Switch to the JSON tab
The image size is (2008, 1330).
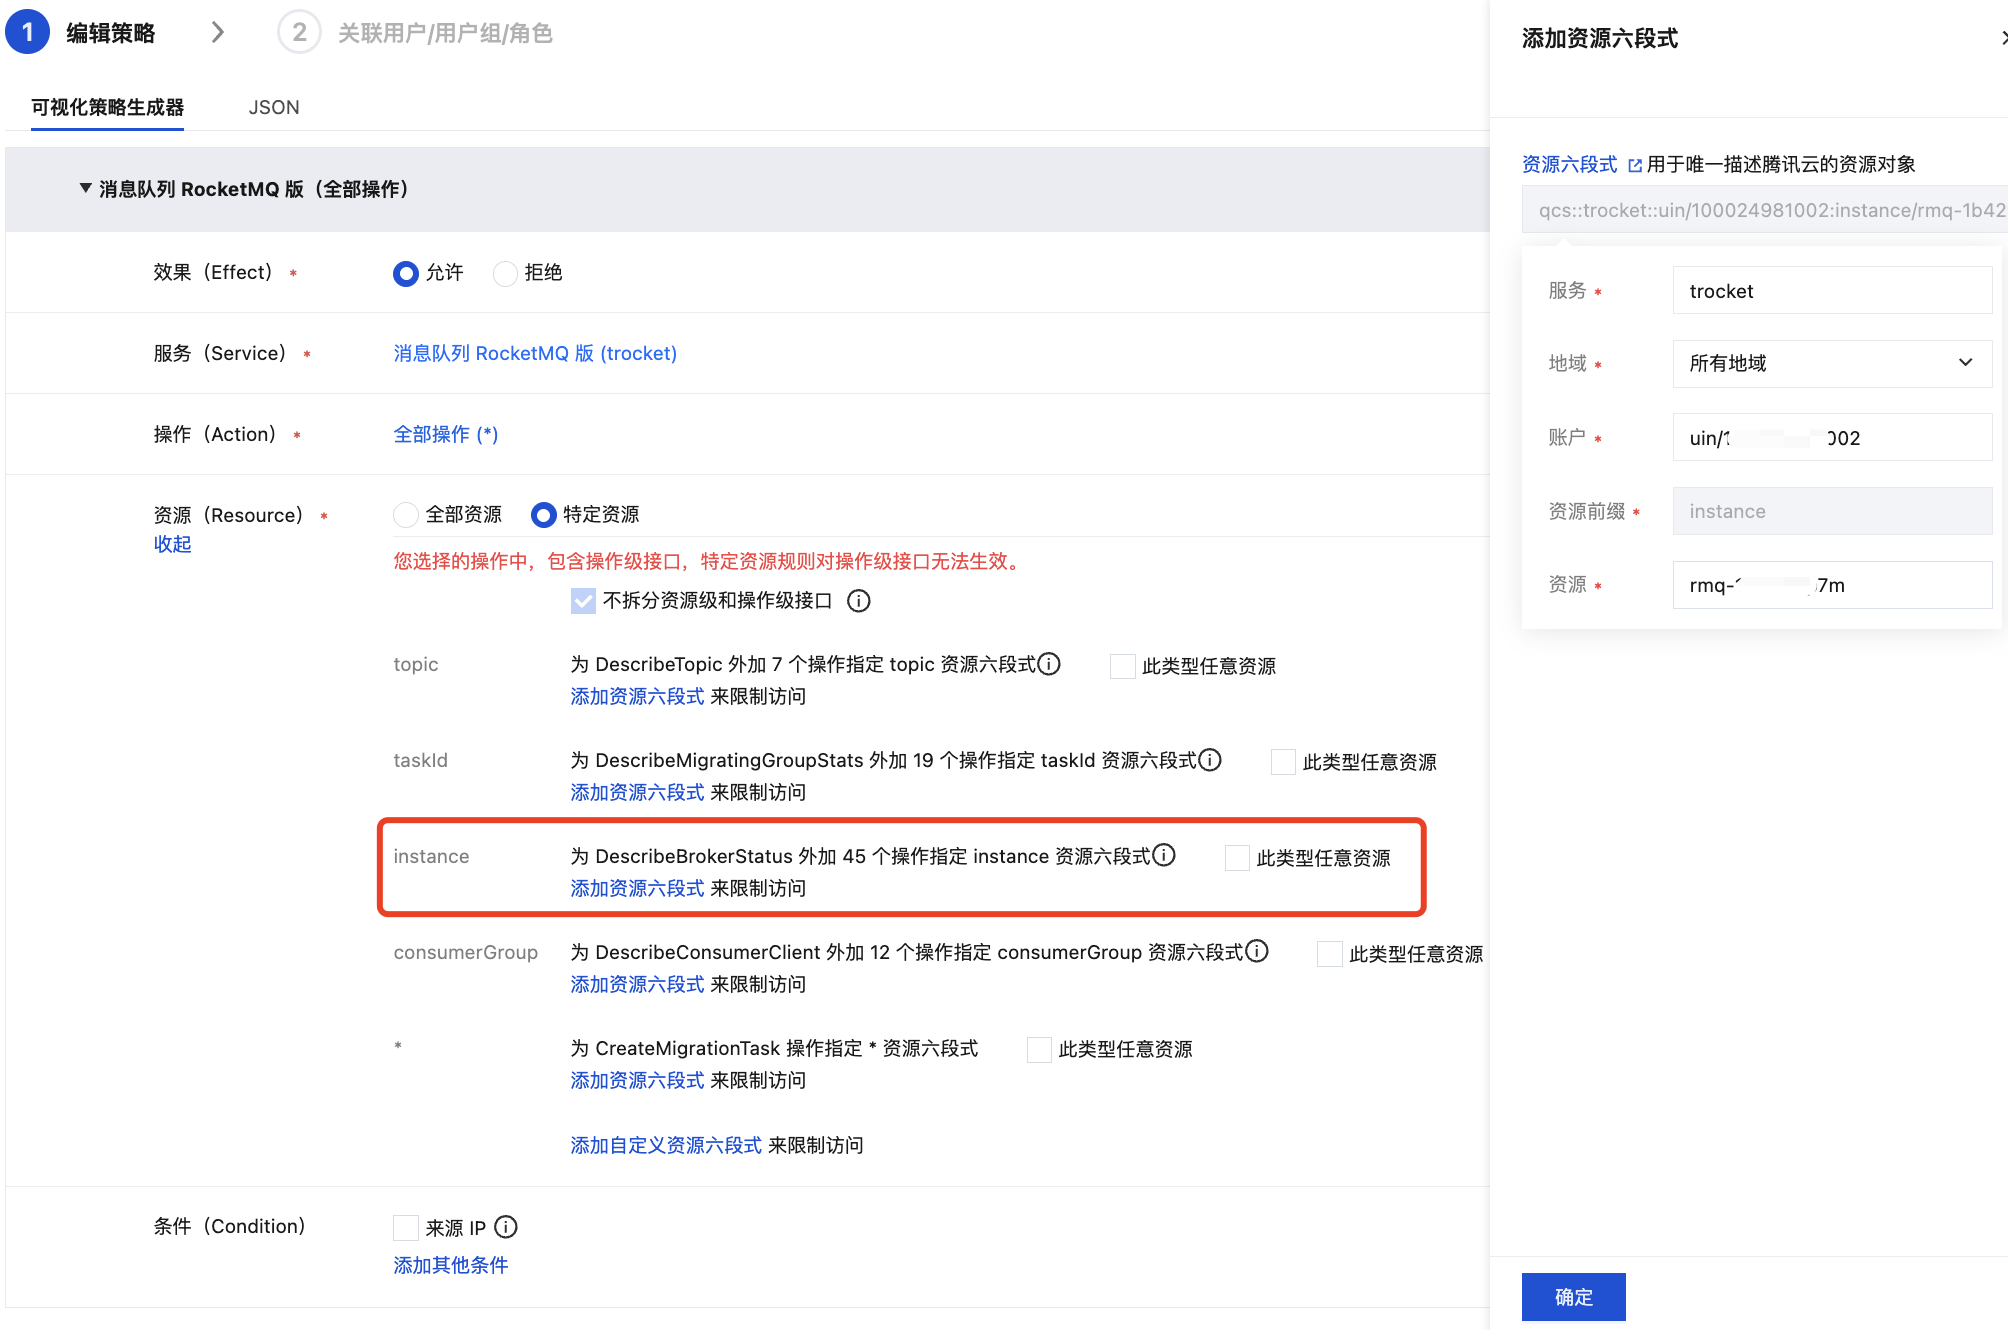(273, 107)
